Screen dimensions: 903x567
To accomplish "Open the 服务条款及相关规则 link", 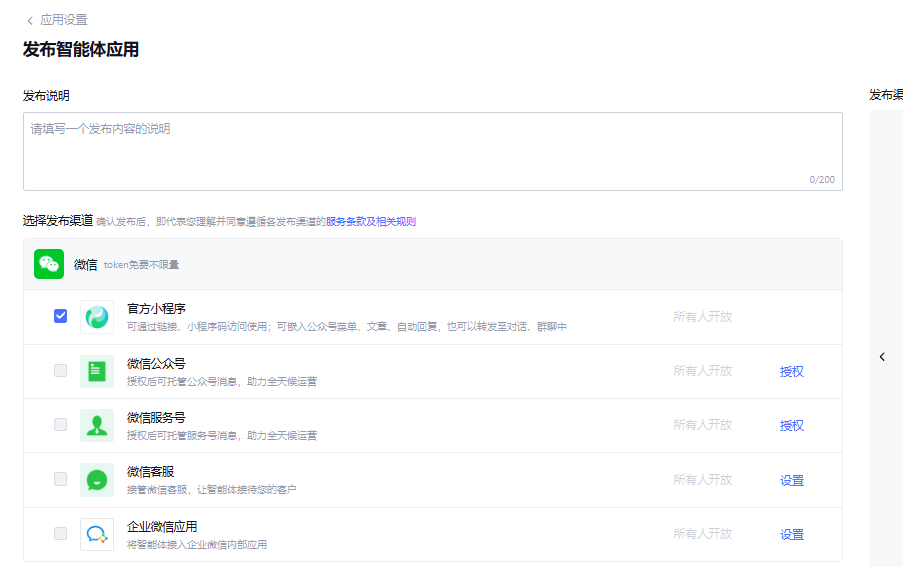I will 371,222.
